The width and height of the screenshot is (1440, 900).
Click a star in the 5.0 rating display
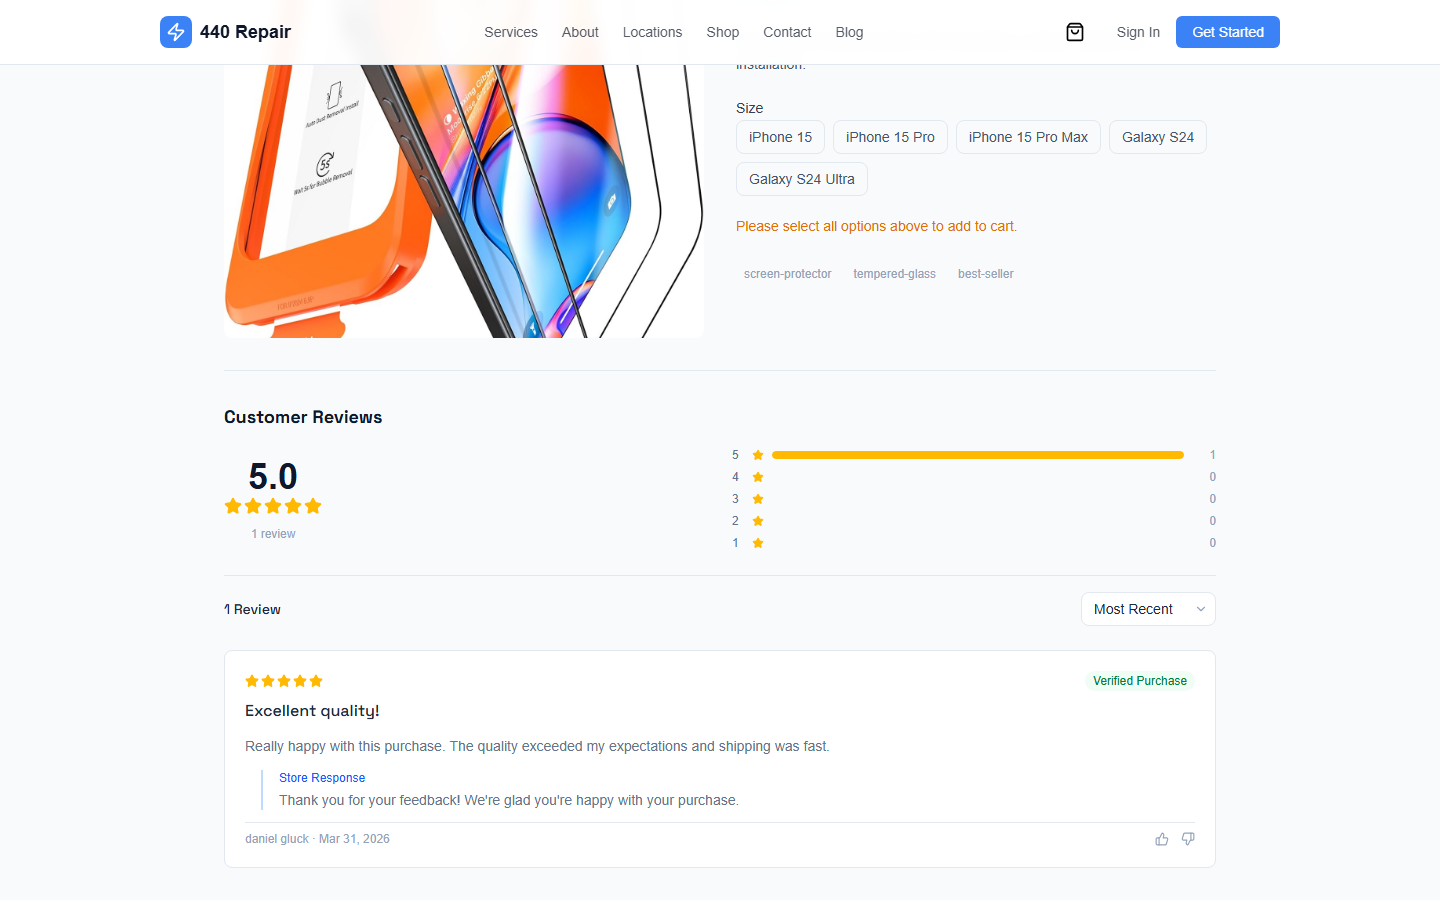[x=273, y=506]
